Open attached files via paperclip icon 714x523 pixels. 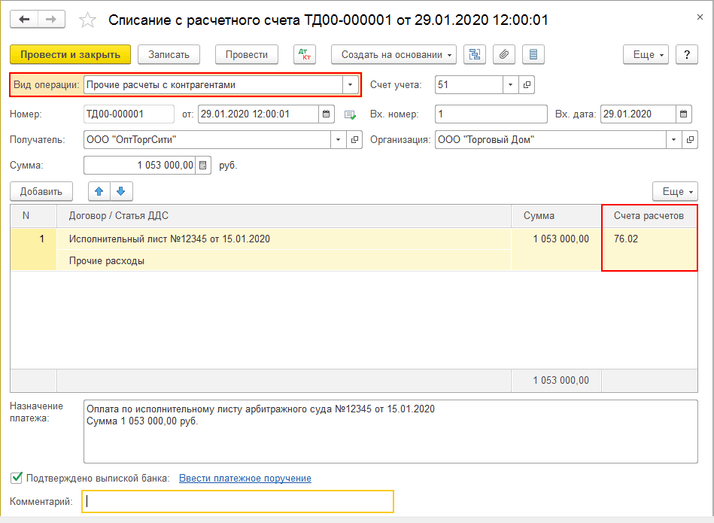pyautogui.click(x=505, y=54)
